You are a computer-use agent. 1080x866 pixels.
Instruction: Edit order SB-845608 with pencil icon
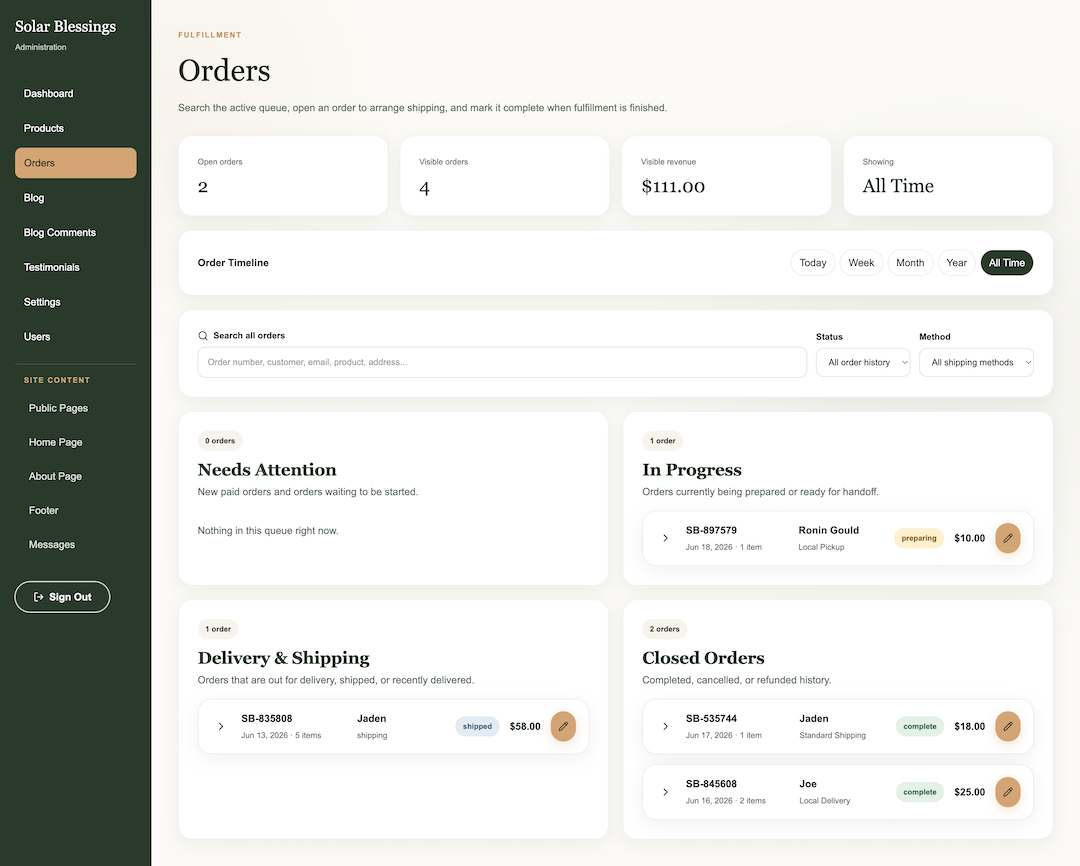(1007, 792)
